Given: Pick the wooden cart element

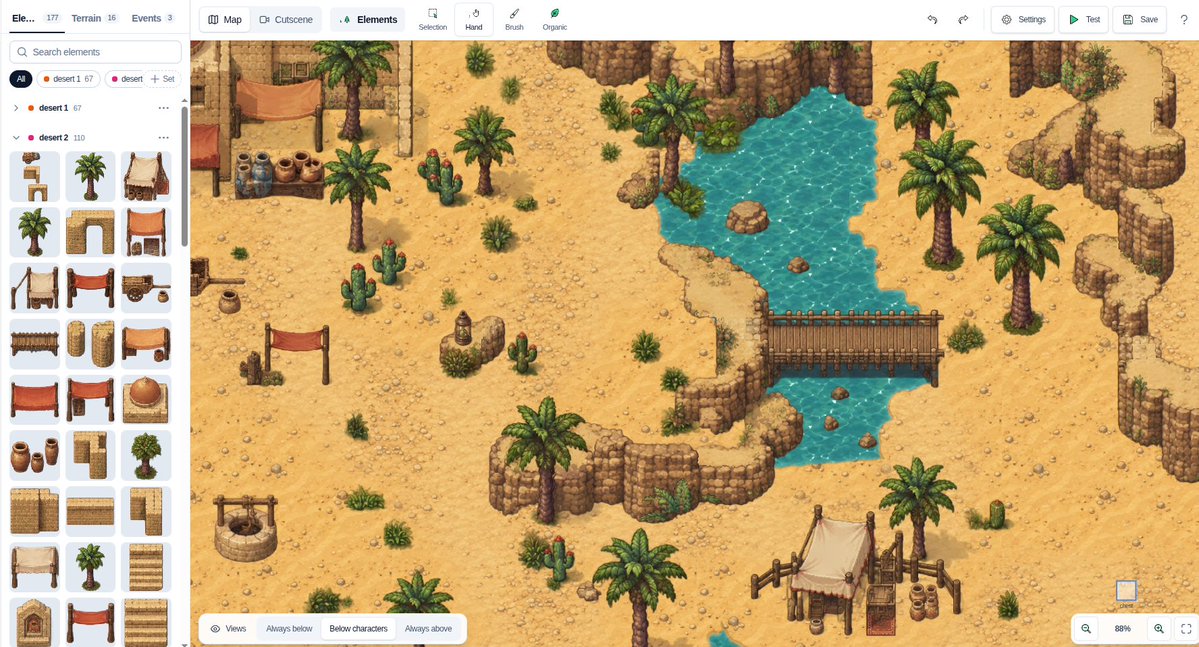Looking at the screenshot, I should 146,288.
